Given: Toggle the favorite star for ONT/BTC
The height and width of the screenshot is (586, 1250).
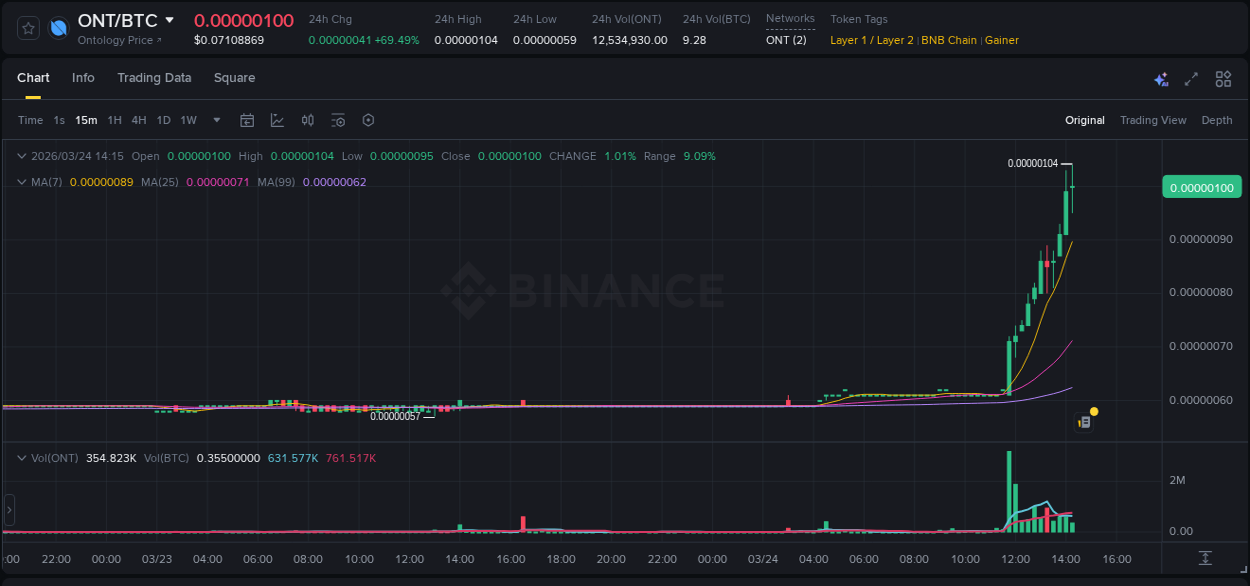Looking at the screenshot, I should pos(27,28).
